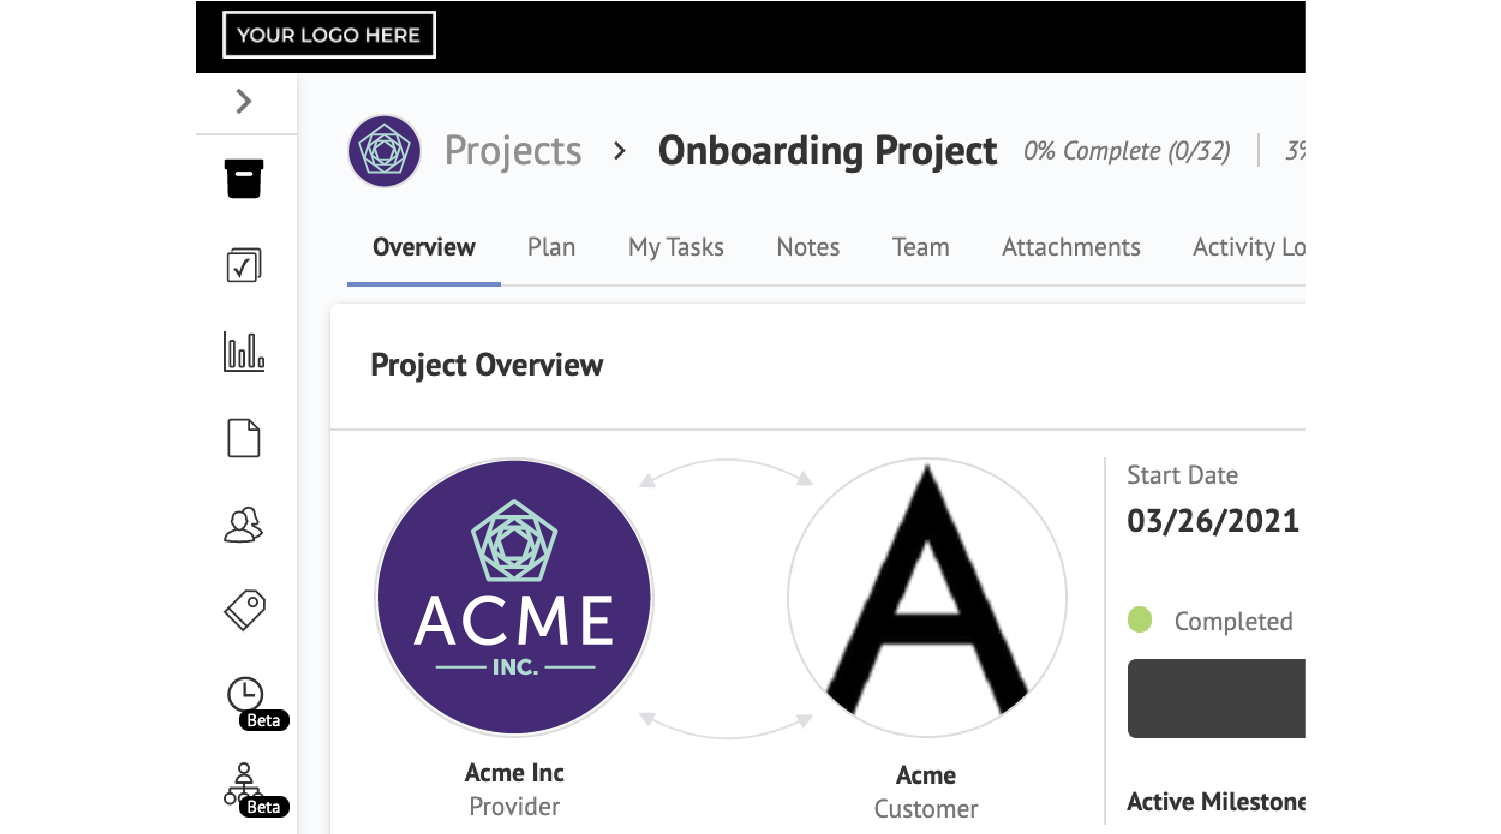Open the people contacts icon in sidebar

click(x=244, y=525)
